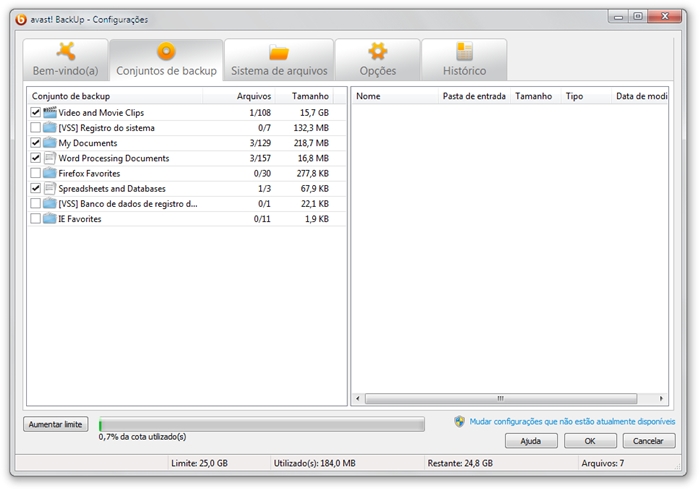Select the 'Spreadsheets and Databases' row text

click(112, 188)
